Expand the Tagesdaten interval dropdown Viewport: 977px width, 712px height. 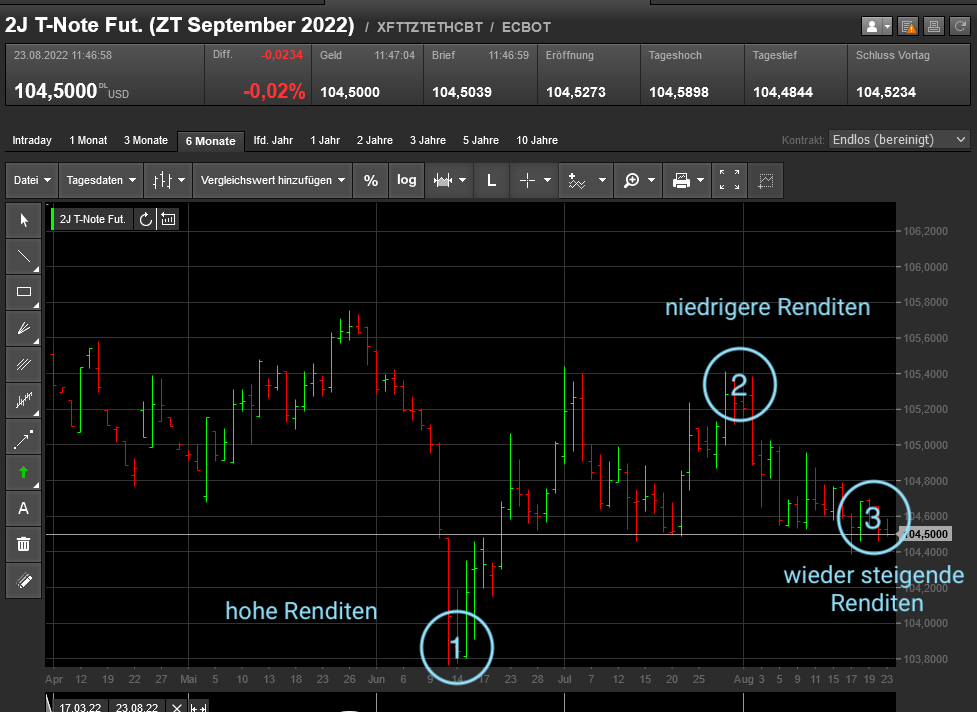click(101, 180)
